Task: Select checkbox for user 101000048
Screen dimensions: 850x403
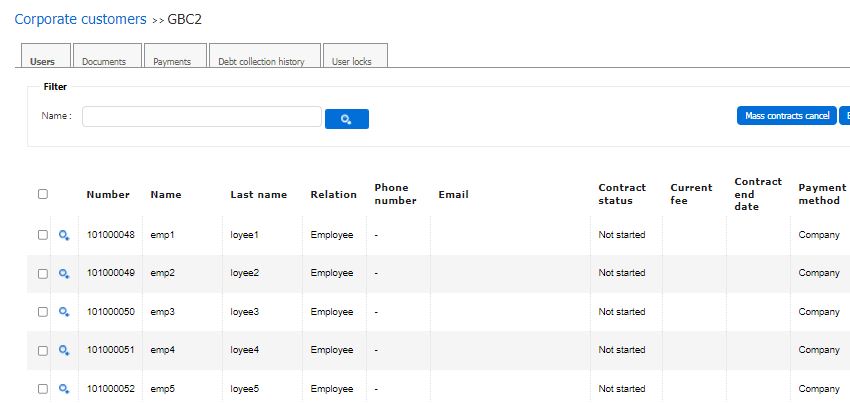Action: (x=42, y=235)
